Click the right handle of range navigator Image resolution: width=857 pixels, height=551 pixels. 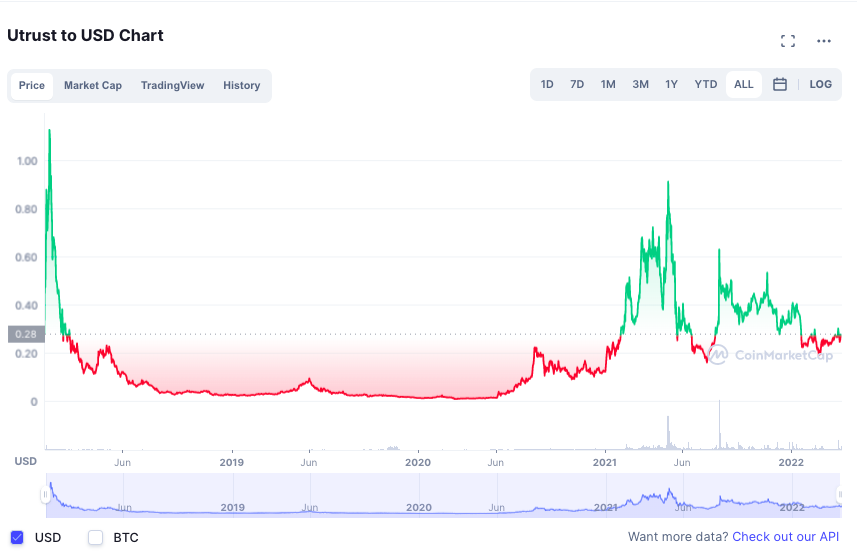(x=840, y=495)
